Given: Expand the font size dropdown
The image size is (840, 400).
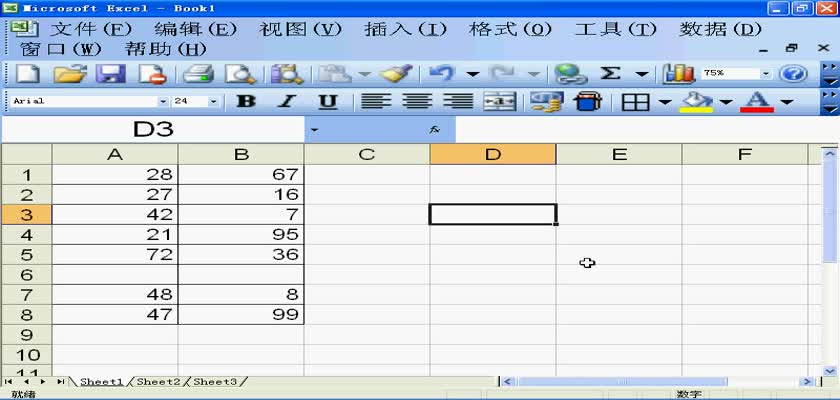Looking at the screenshot, I should [x=213, y=101].
